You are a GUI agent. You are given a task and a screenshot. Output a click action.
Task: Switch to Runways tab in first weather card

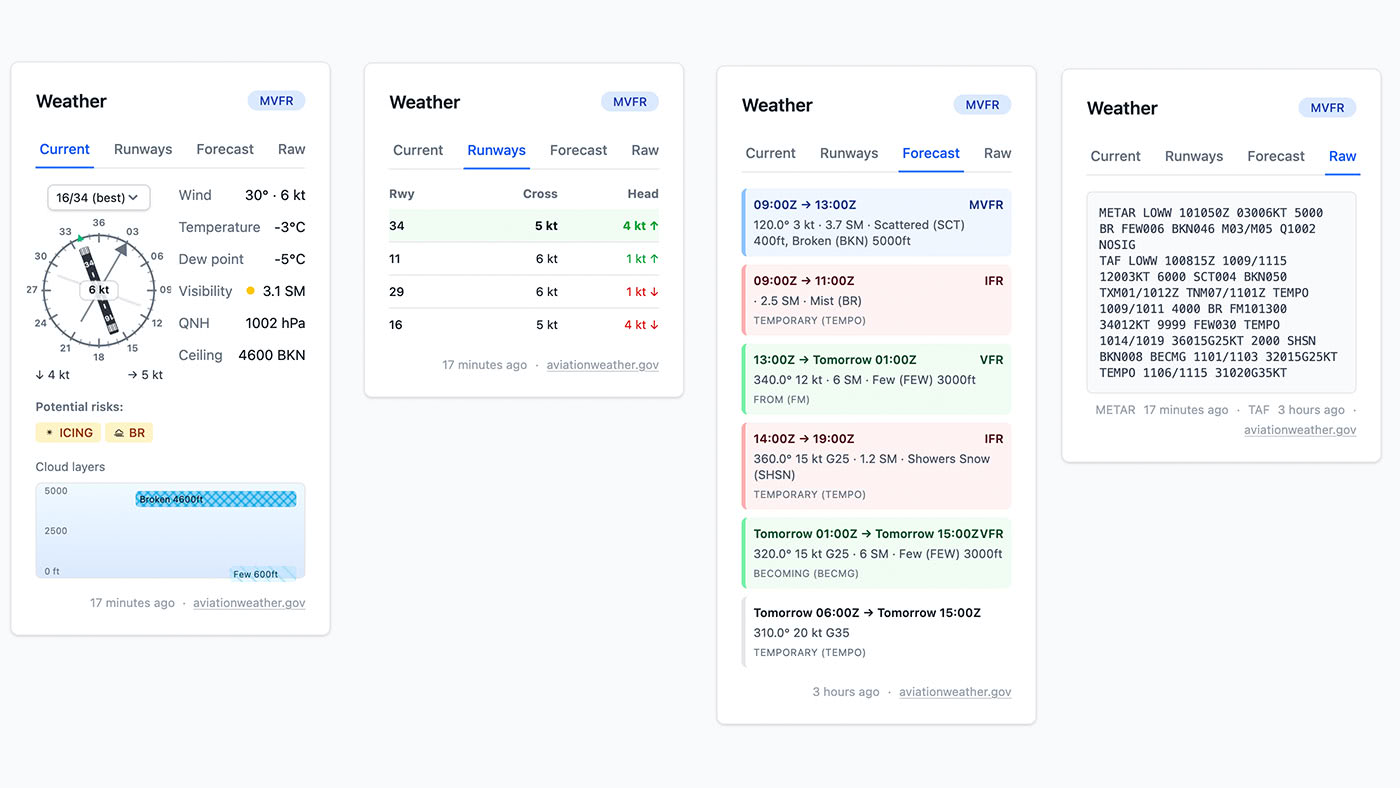pyautogui.click(x=143, y=149)
